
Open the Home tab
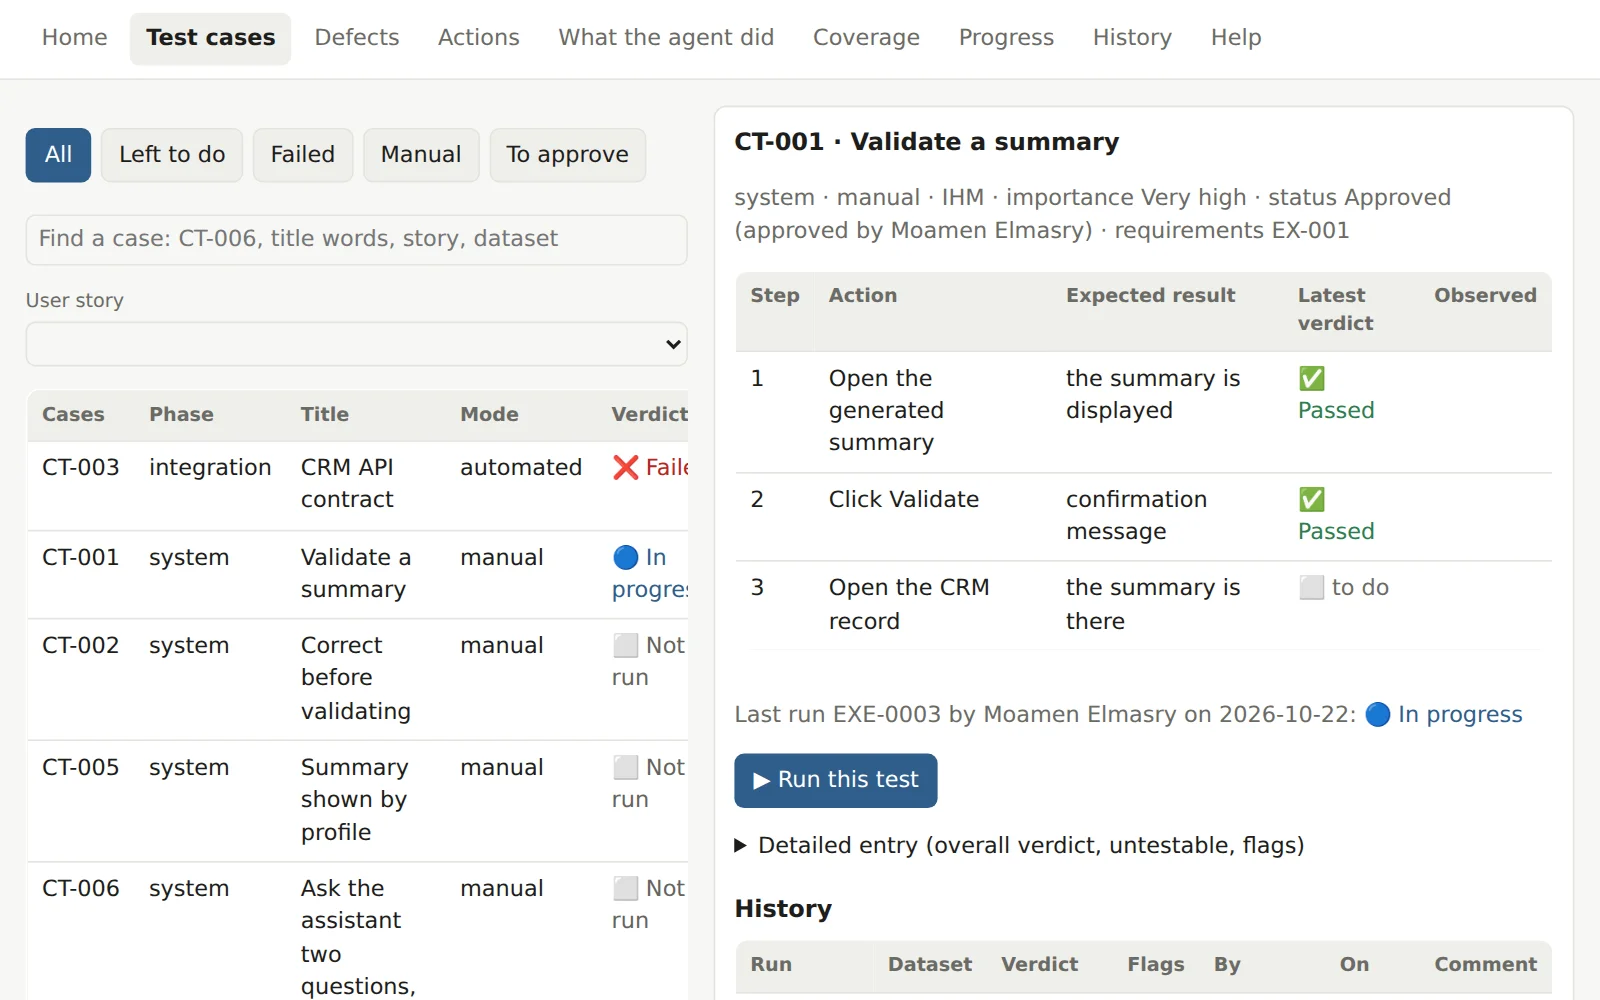[74, 38]
